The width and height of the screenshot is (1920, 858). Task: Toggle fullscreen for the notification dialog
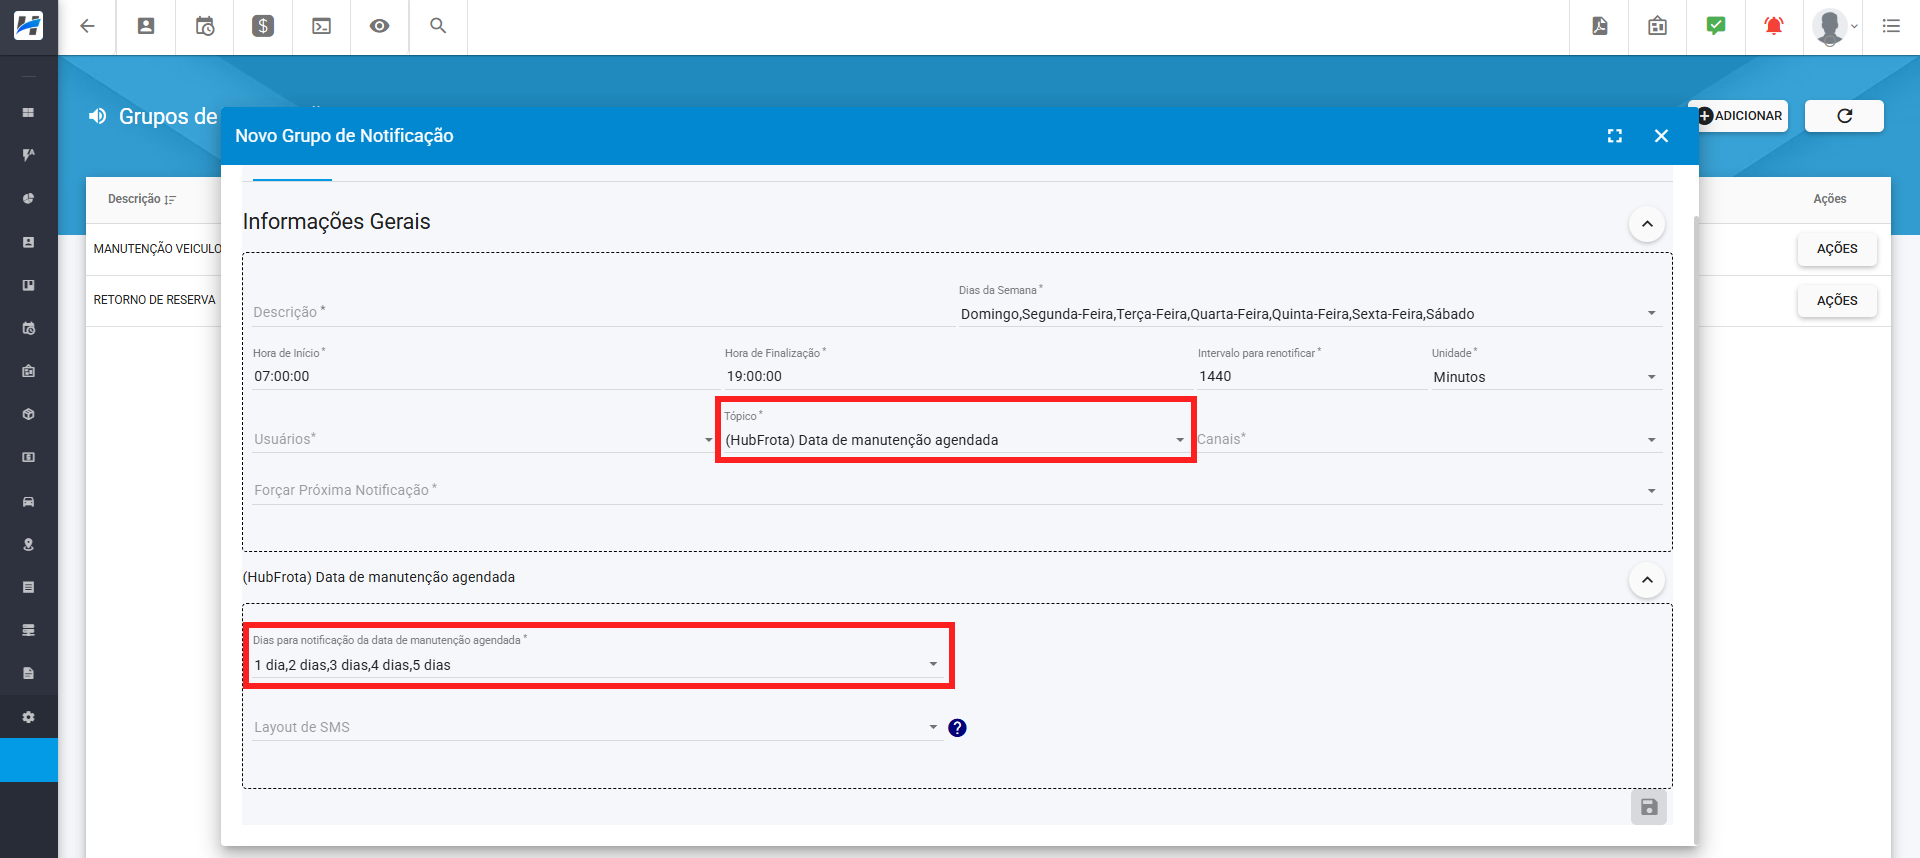1615,136
